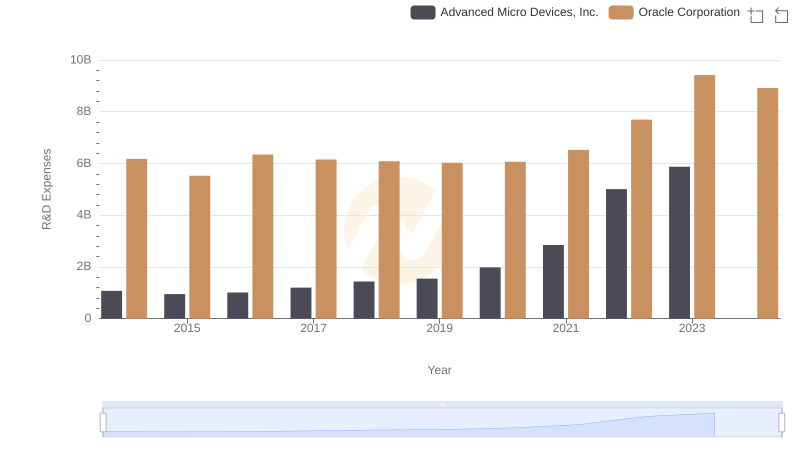Image resolution: width=800 pixels, height=461 pixels.
Task: Select the Oracle bar above 2019
Action: click(x=452, y=241)
